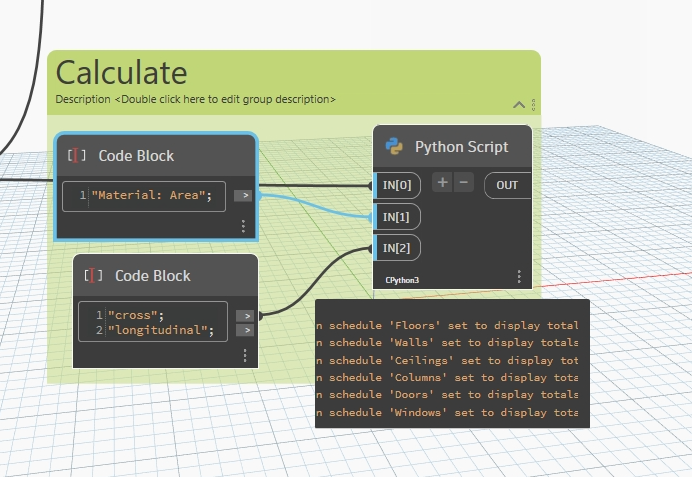This screenshot has height=477, width=692.
Task: Open options menu of cross/longitudinal Code Block
Action: (245, 355)
